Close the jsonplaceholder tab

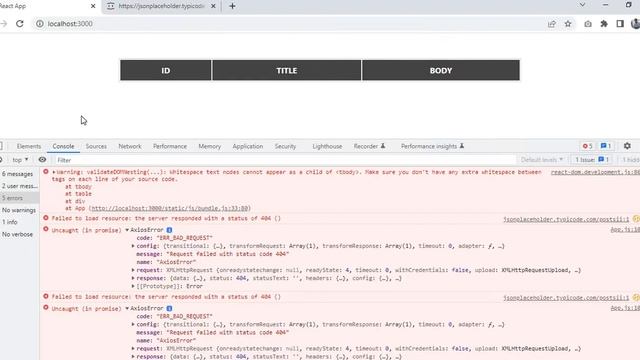tap(213, 6)
